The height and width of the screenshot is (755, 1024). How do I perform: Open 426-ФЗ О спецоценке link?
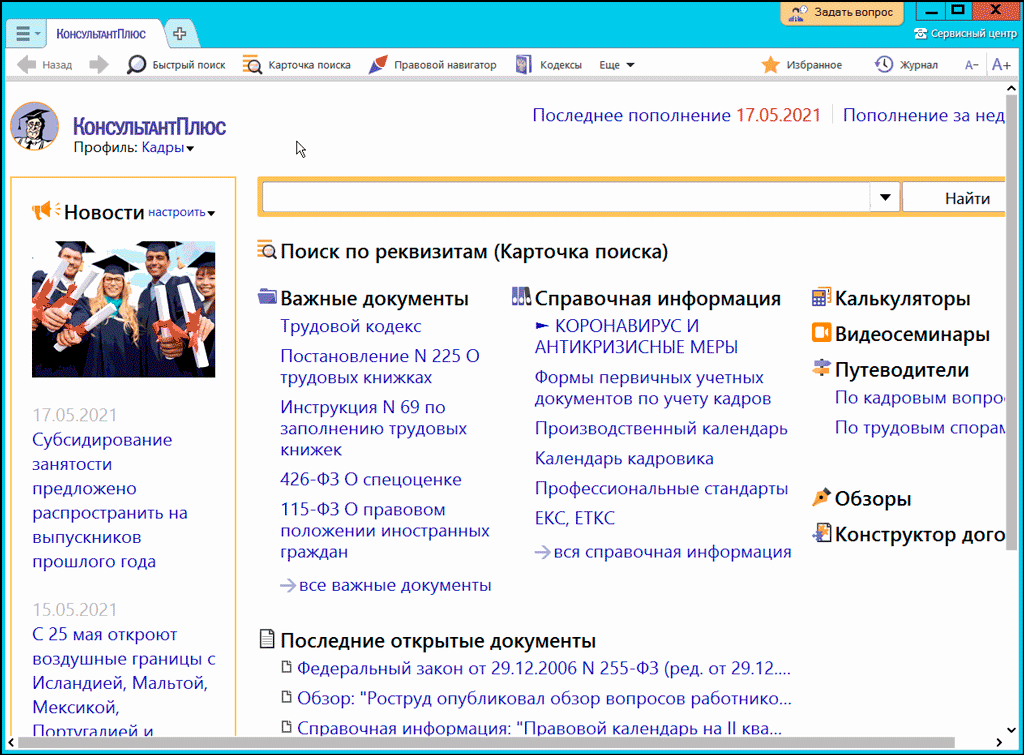371,479
